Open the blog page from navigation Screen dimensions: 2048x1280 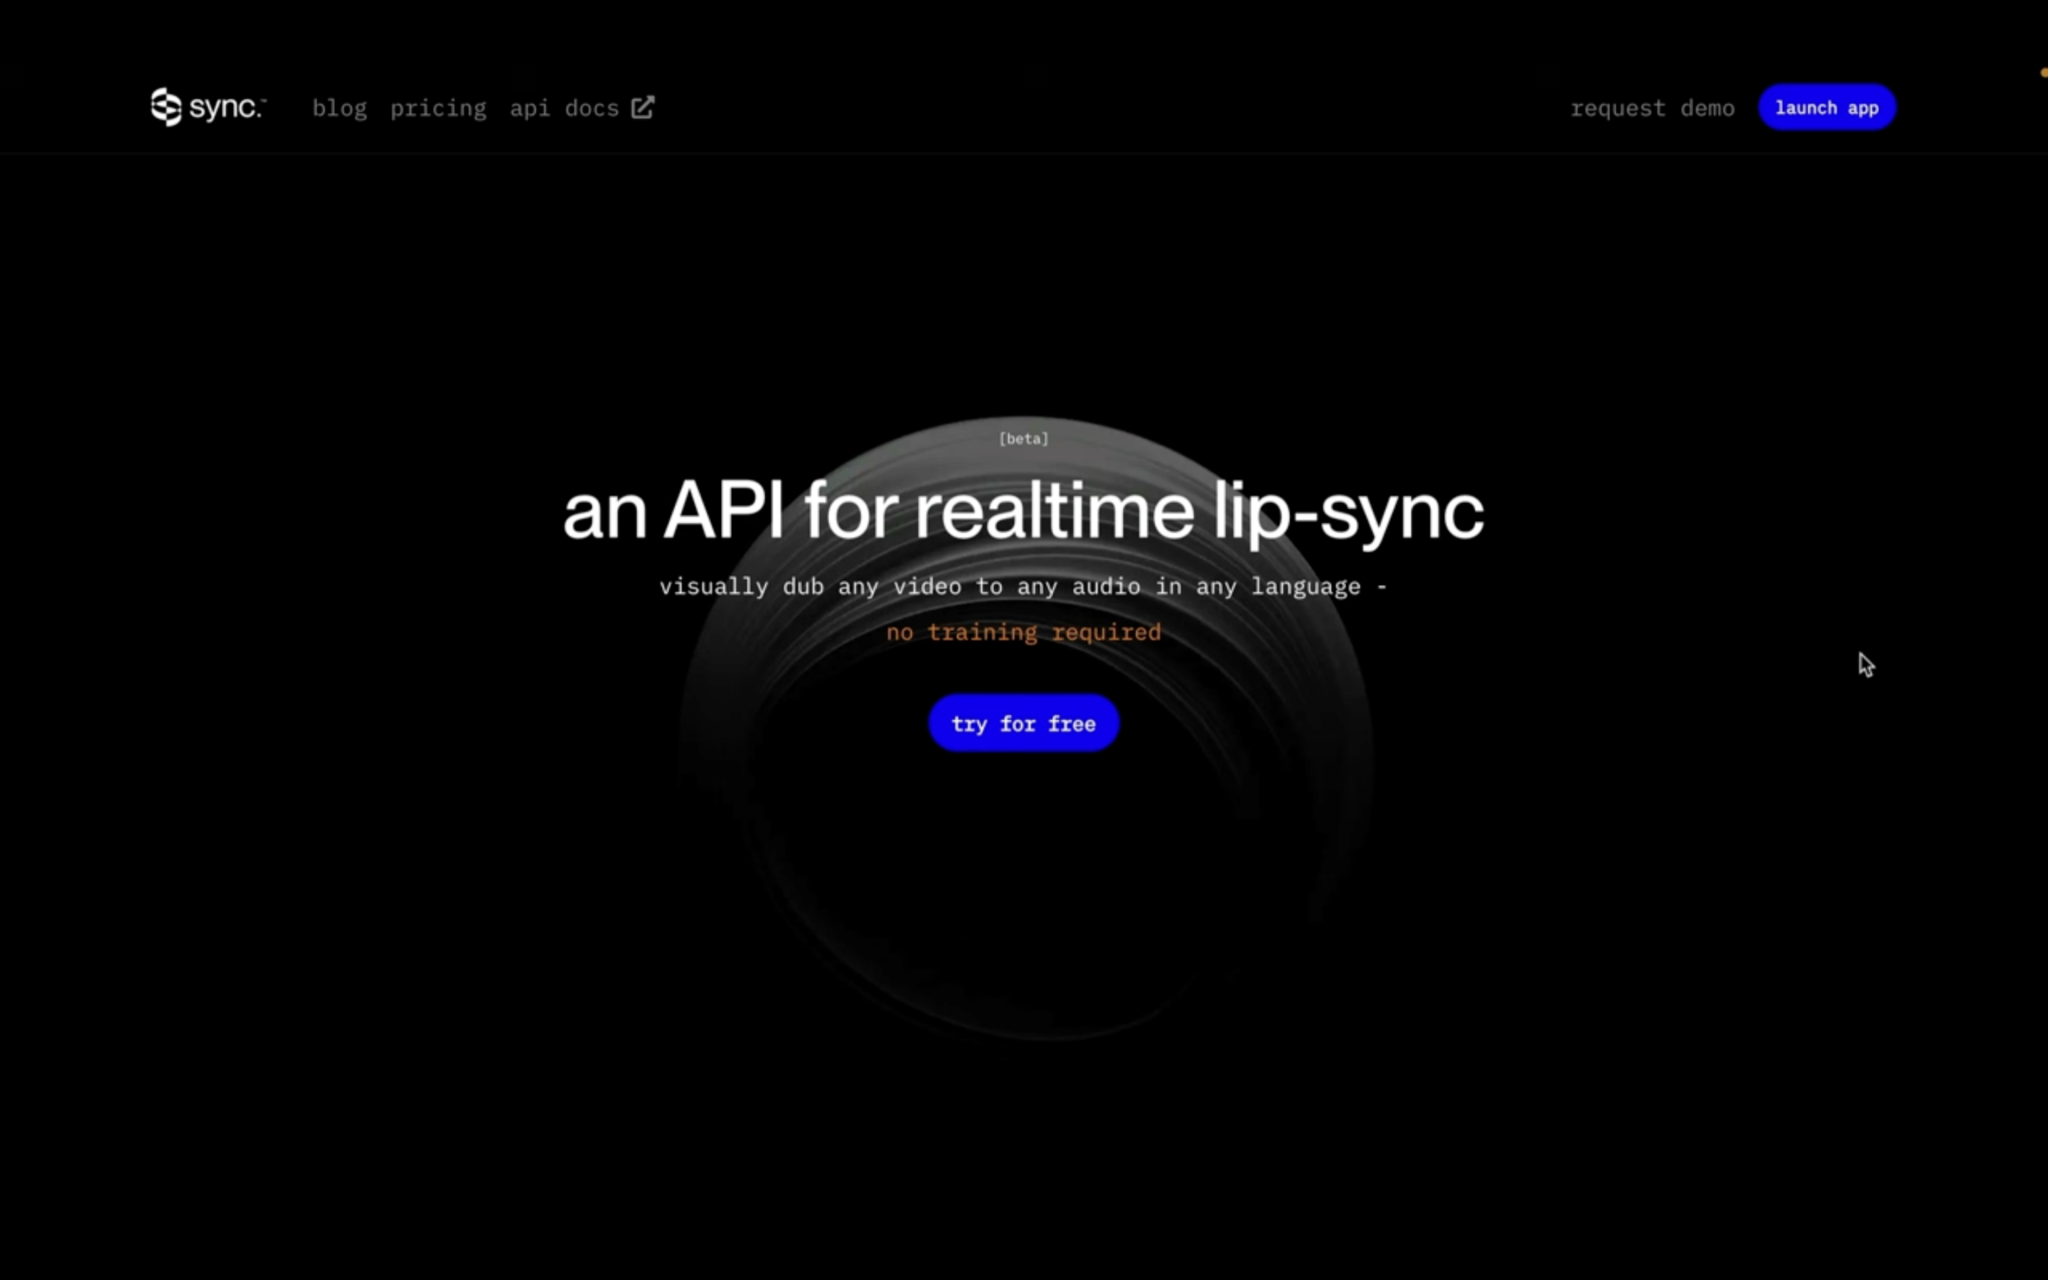339,108
